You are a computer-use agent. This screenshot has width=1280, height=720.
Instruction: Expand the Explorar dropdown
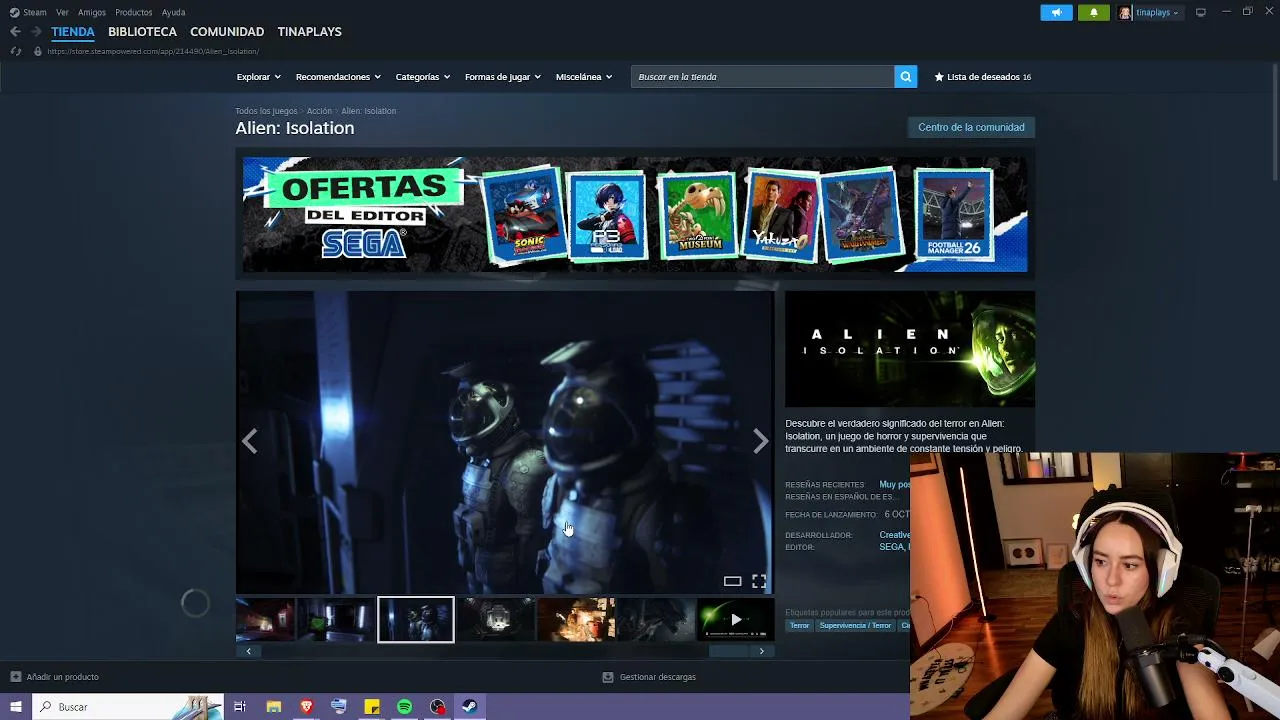pyautogui.click(x=258, y=77)
